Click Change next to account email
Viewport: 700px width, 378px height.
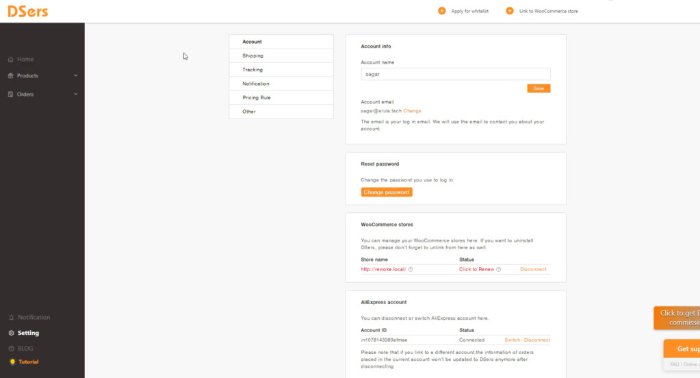412,111
